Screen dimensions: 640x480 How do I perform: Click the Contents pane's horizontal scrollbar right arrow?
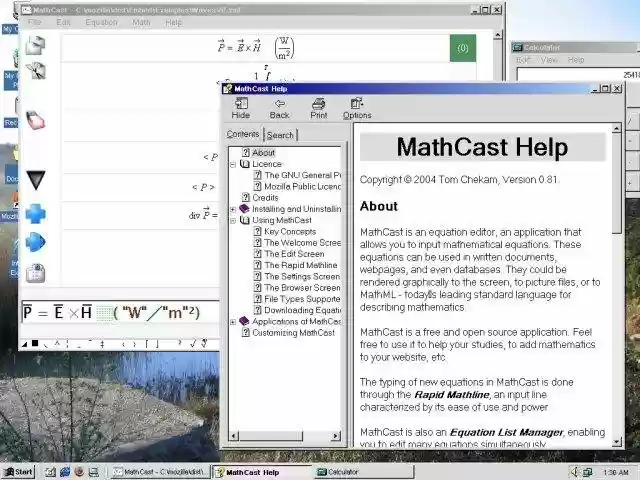(336, 436)
